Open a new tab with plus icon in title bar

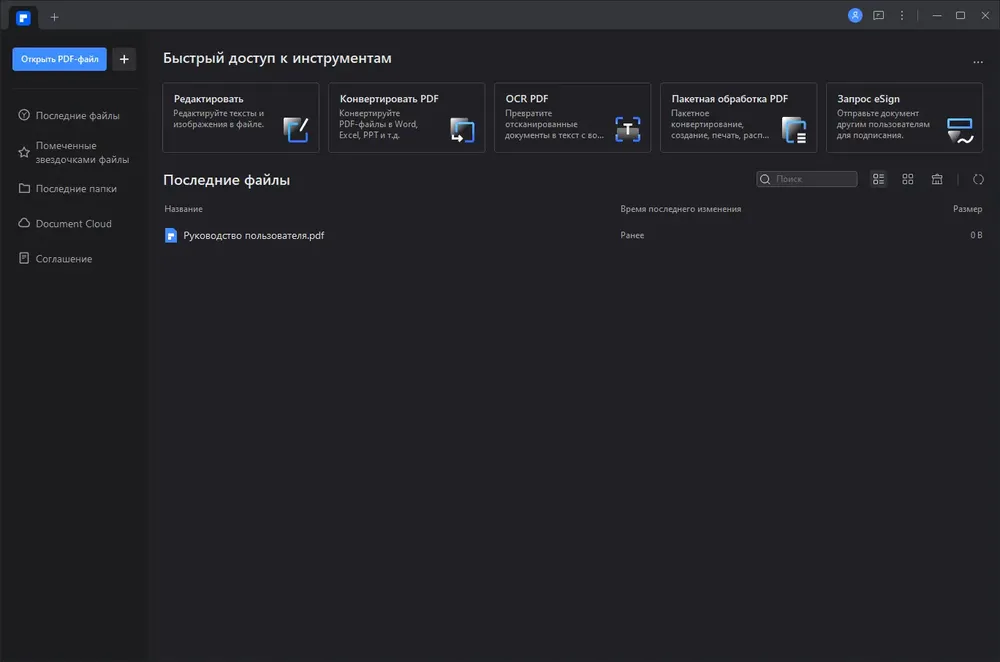click(x=54, y=18)
